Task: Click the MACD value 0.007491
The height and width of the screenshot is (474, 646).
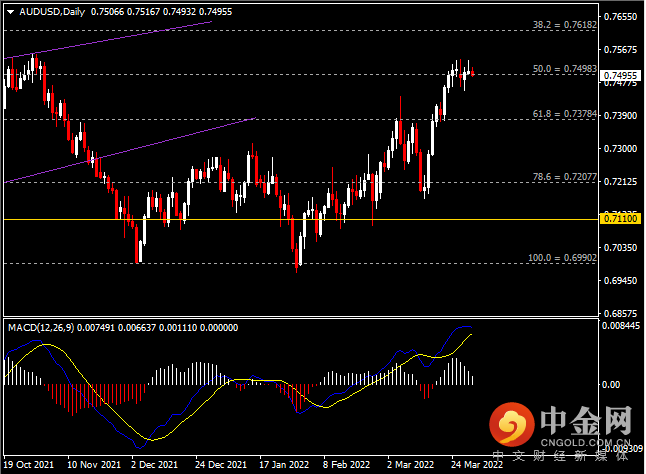Action: tap(96, 328)
